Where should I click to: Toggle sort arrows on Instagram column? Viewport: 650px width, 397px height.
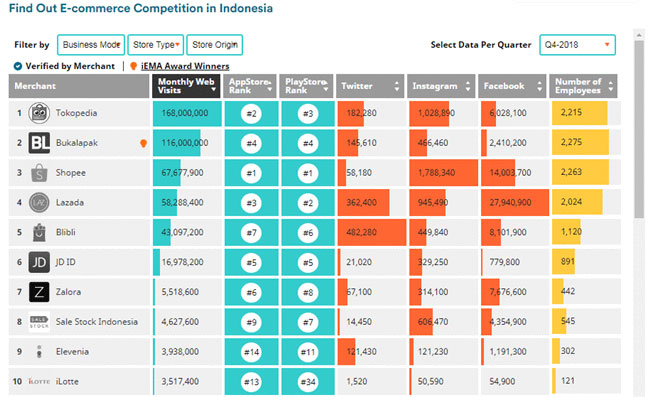(468, 86)
